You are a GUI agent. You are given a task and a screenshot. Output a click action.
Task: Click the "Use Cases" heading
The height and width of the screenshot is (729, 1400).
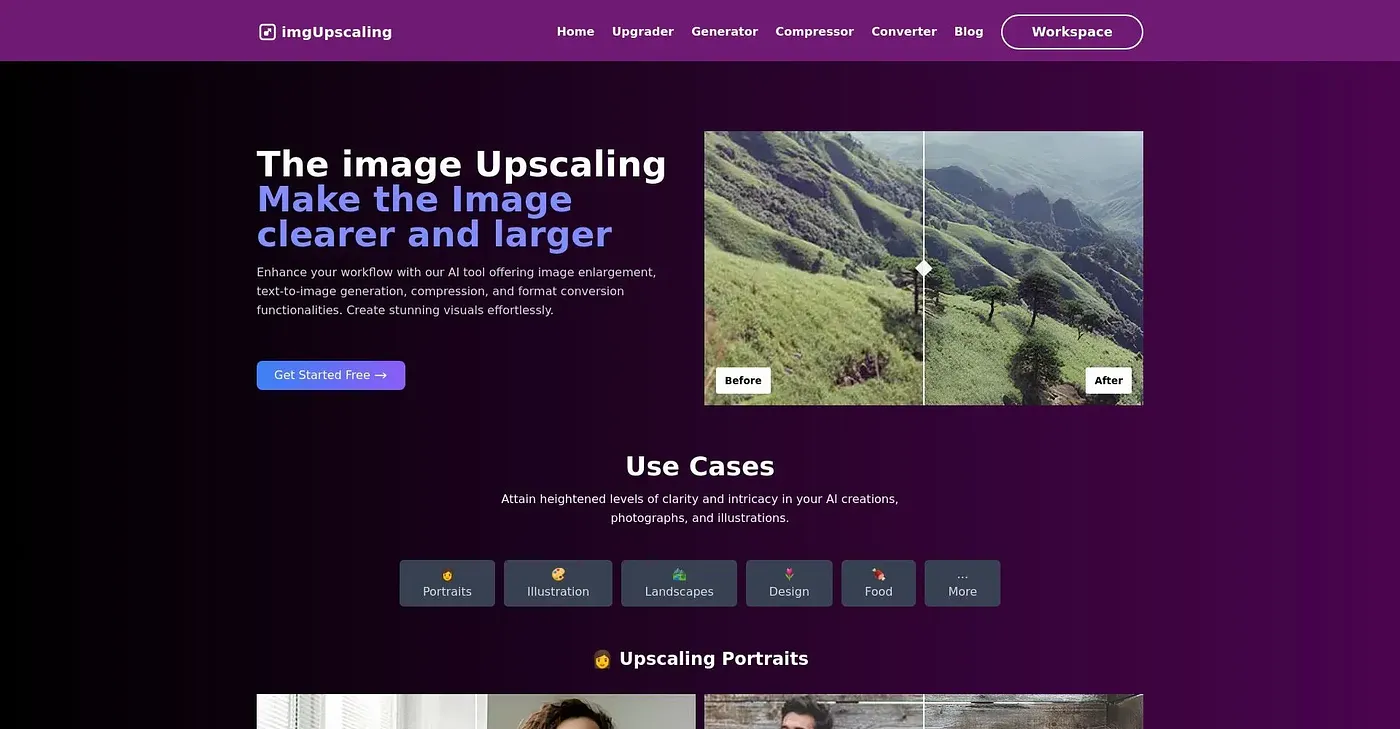click(700, 466)
